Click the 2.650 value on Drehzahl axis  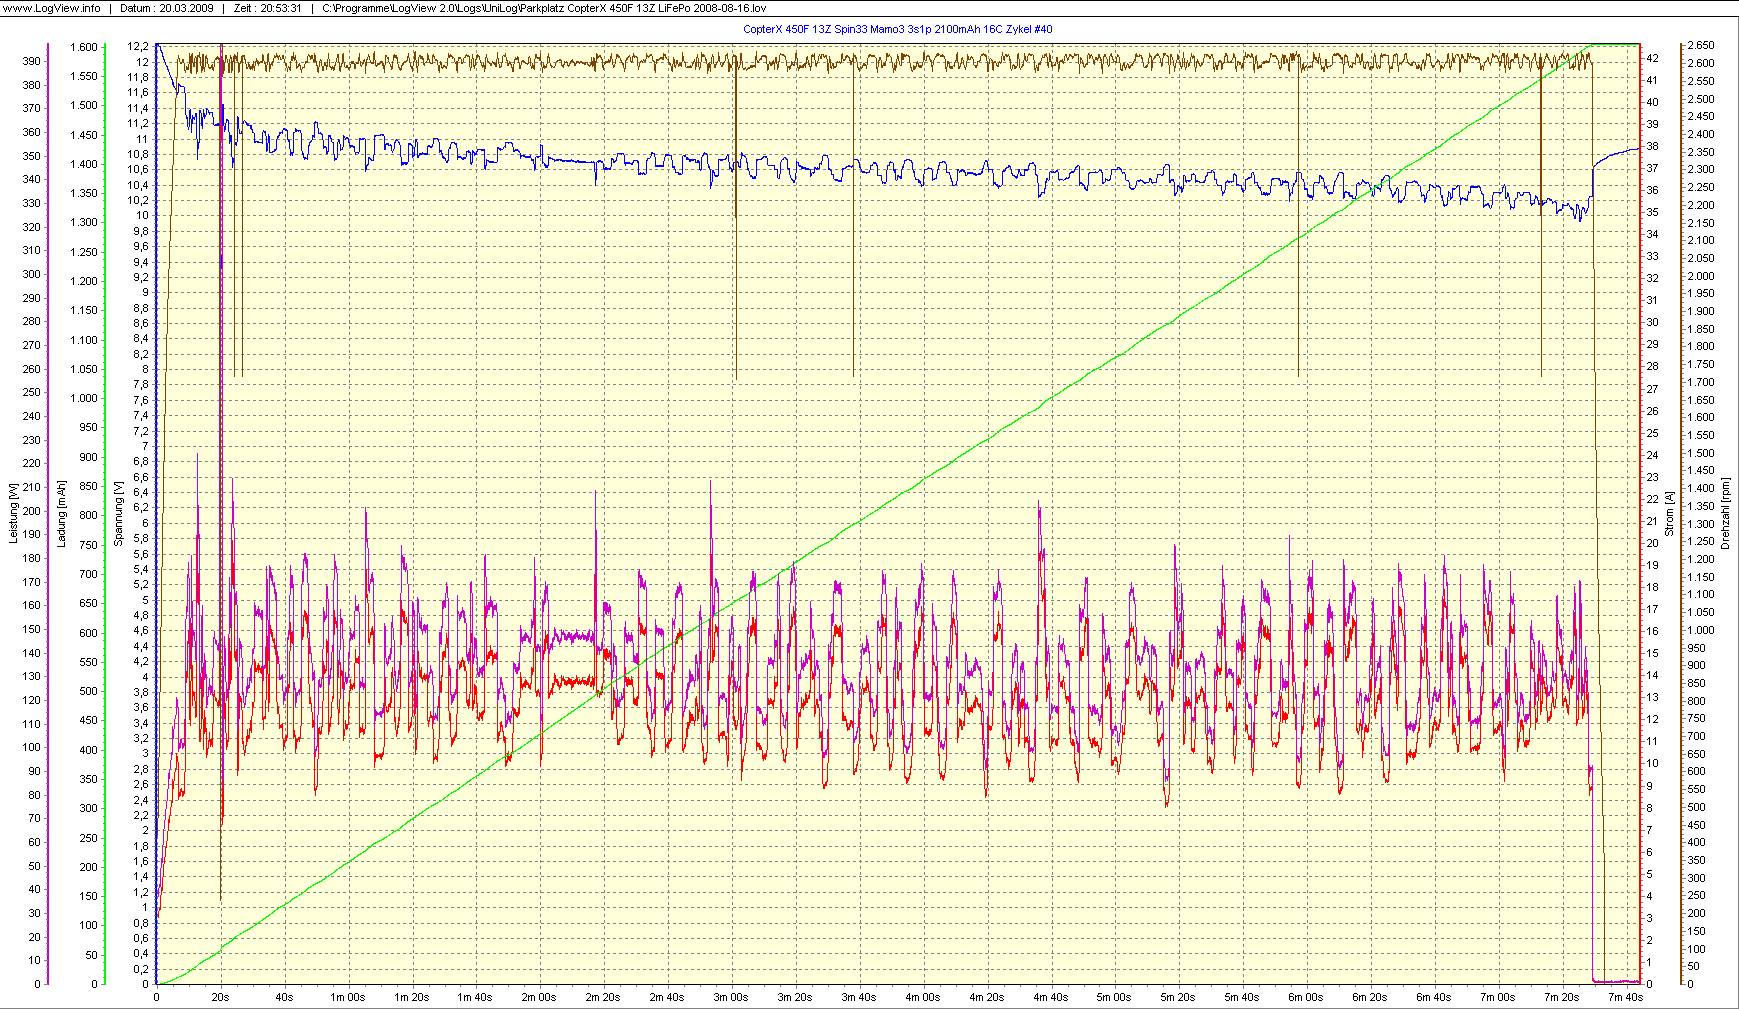click(x=1699, y=46)
